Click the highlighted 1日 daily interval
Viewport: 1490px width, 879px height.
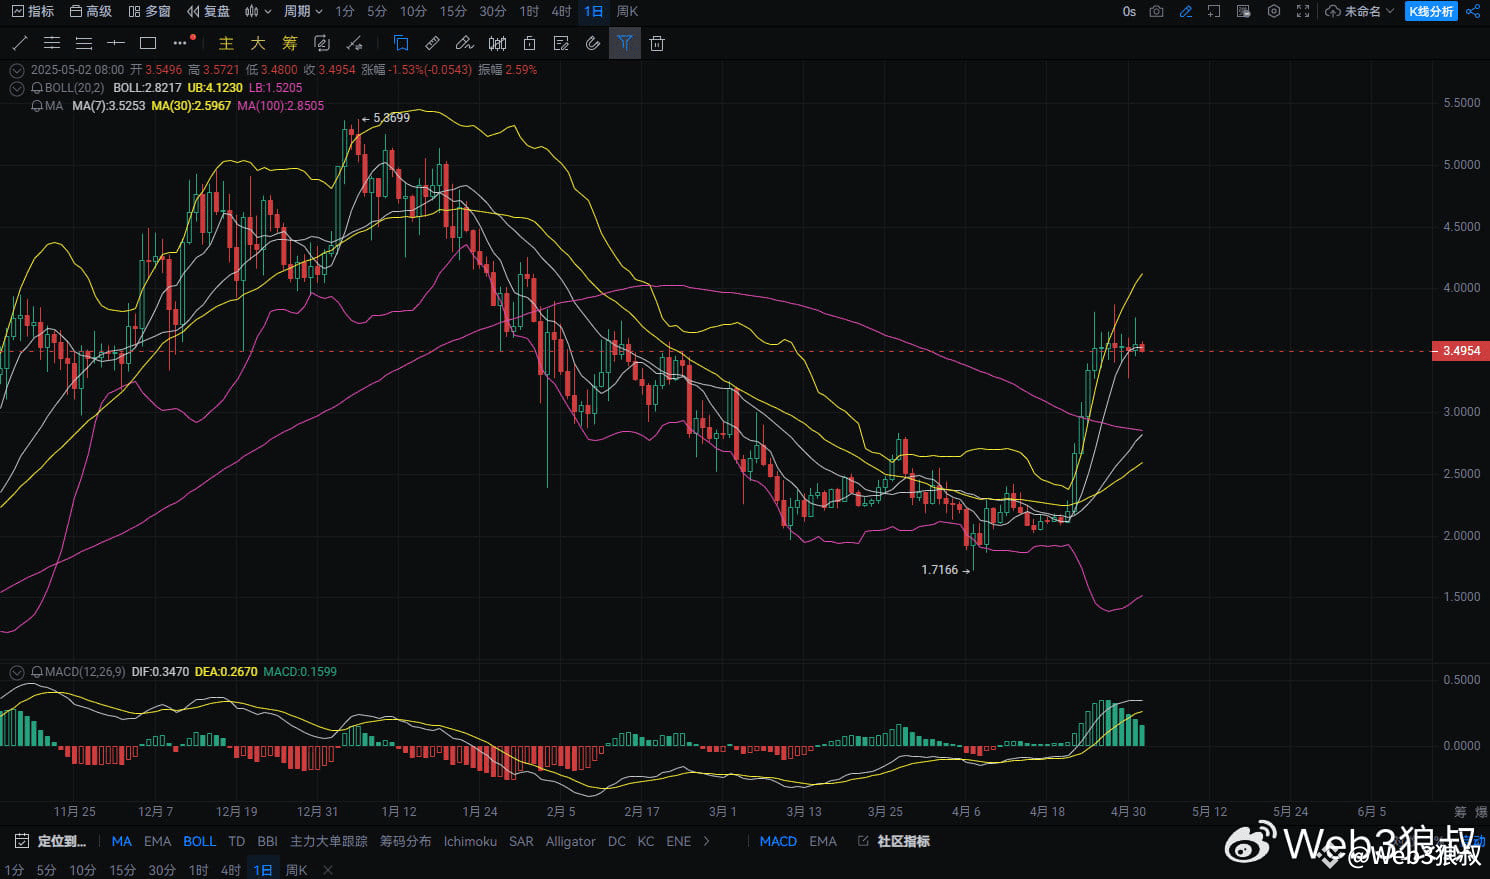pos(593,11)
